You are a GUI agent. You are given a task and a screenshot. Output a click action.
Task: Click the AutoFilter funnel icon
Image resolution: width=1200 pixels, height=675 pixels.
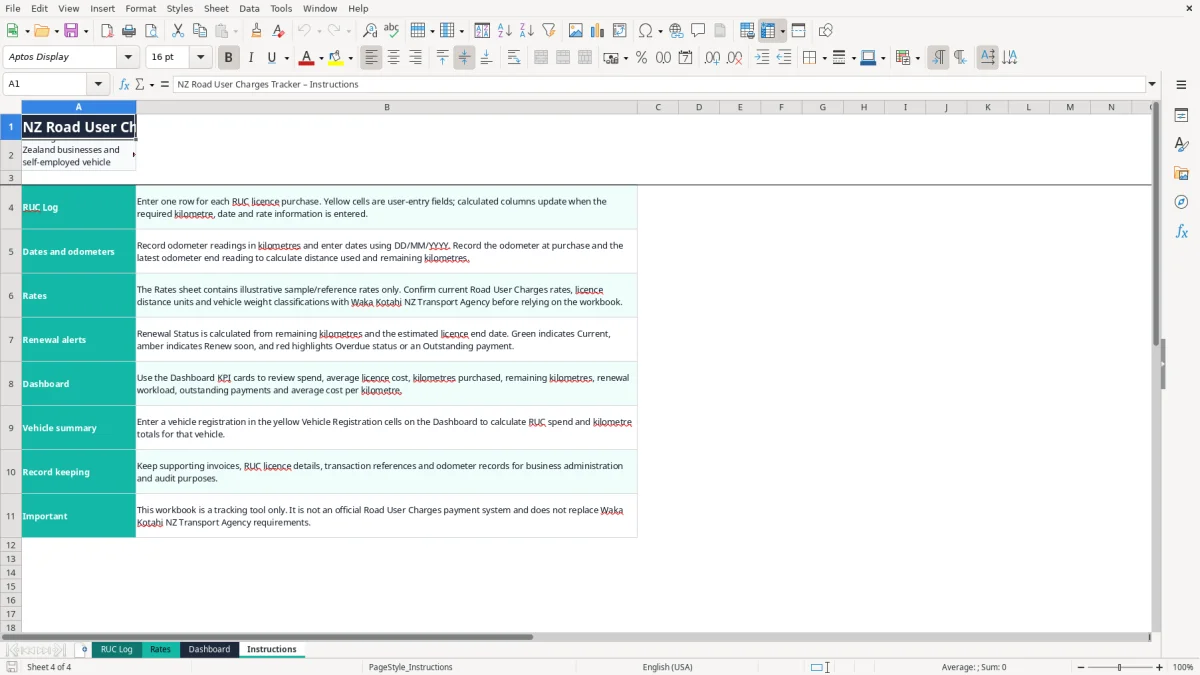coord(549,31)
